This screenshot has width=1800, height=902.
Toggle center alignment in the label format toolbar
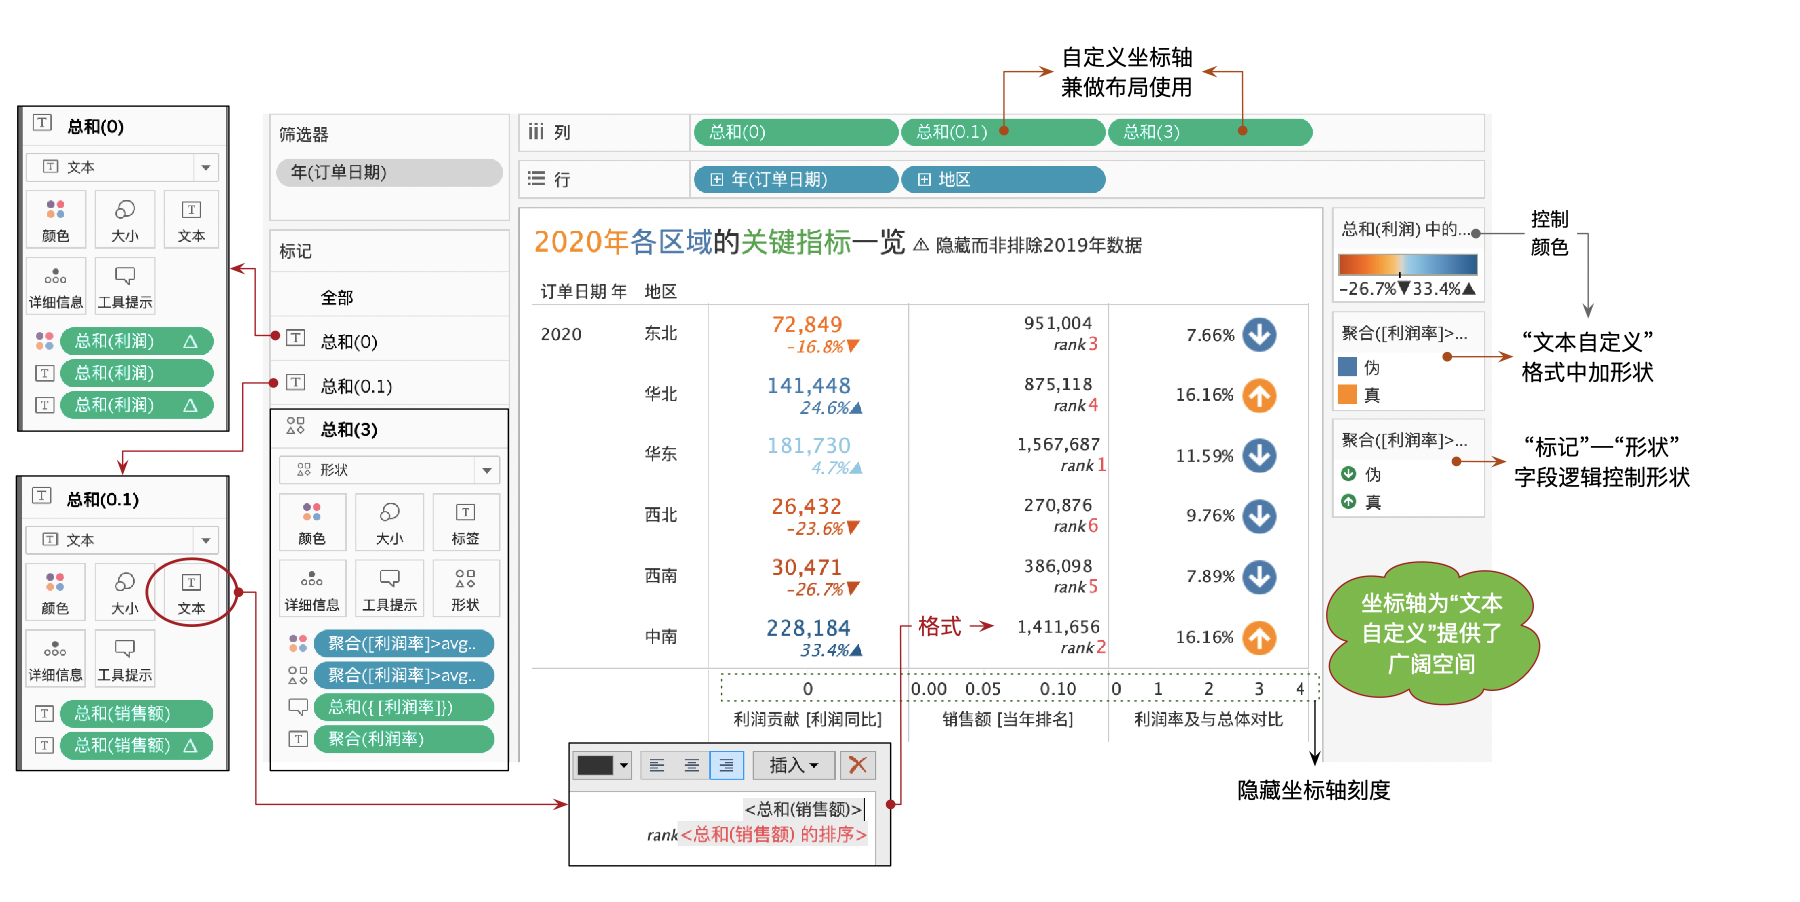coord(691,765)
